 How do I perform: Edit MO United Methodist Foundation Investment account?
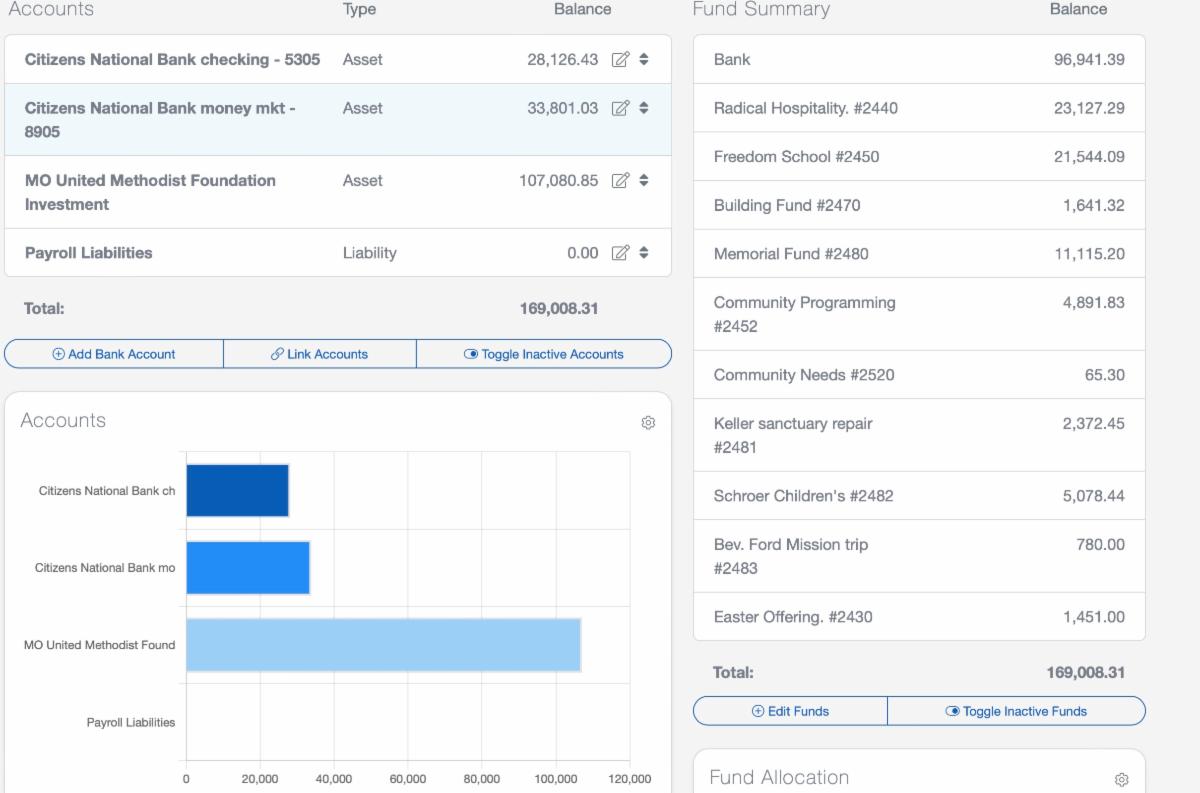pos(620,181)
